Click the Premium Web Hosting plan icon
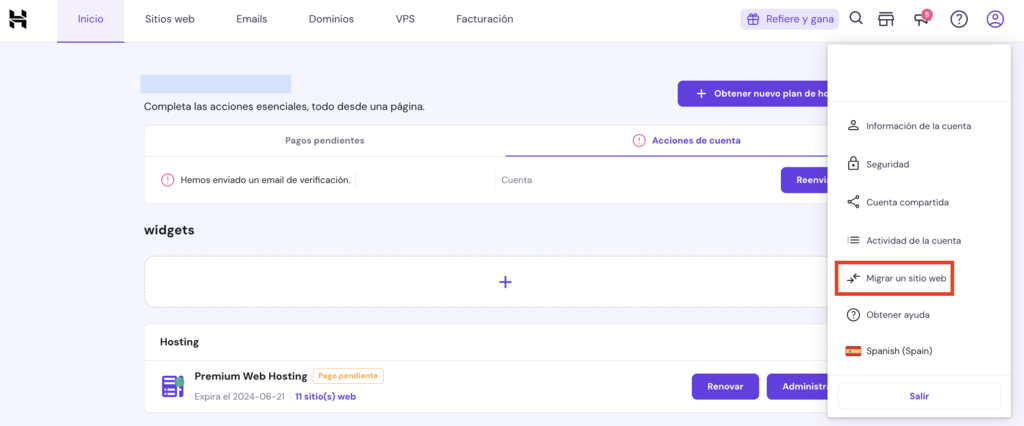 click(173, 386)
